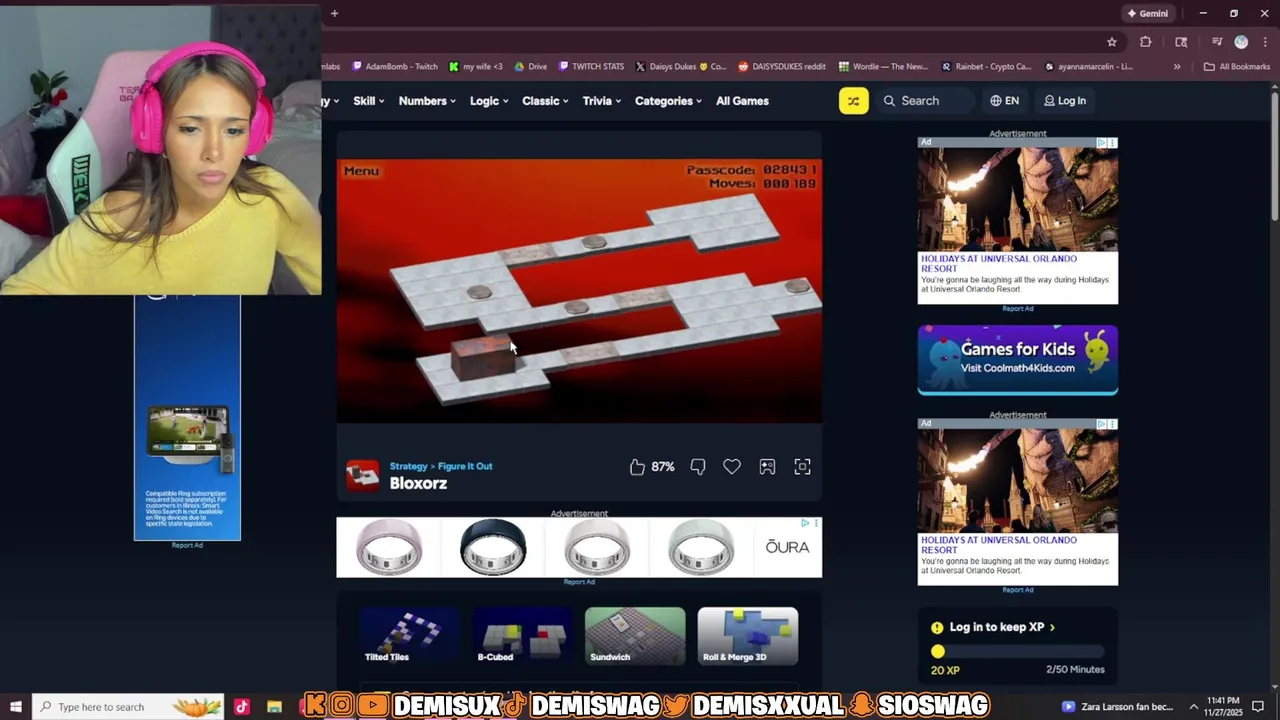Image resolution: width=1280 pixels, height=720 pixels.
Task: Open the Games for Kids Coolmath4Kids banner
Action: pos(1018,359)
